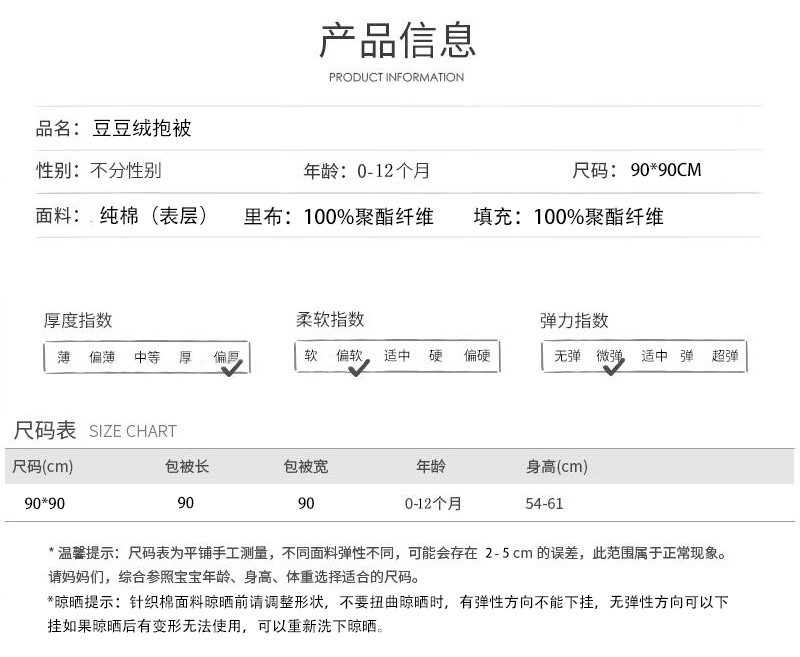
Task: Choose 偏硬 on the softness scale
Action: pos(477,355)
